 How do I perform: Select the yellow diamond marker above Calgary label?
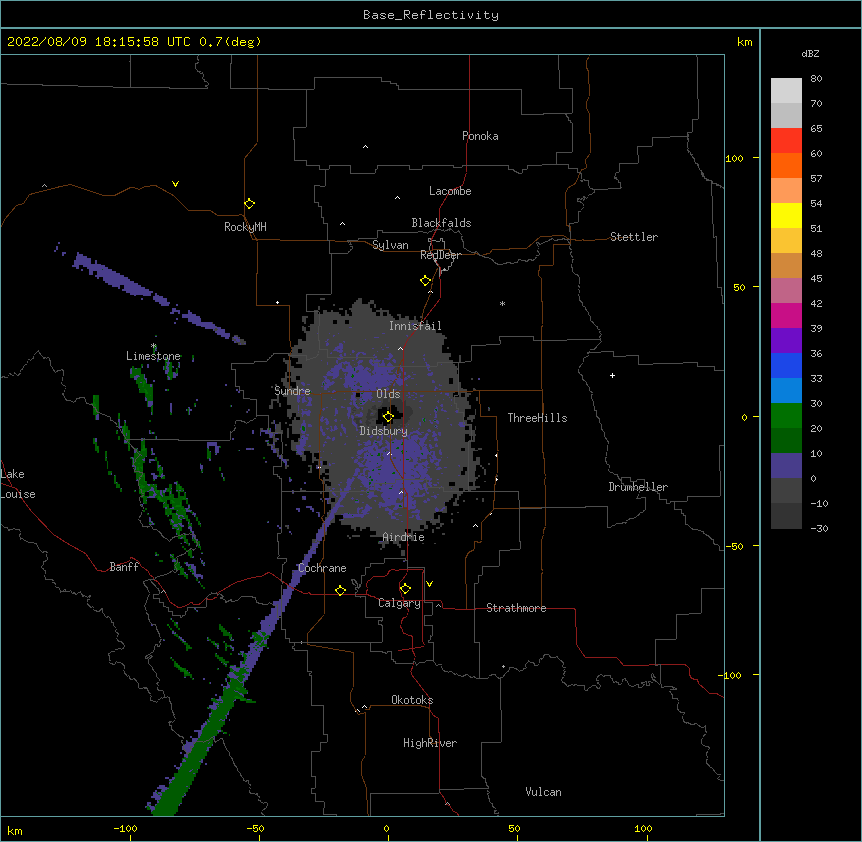[405, 589]
